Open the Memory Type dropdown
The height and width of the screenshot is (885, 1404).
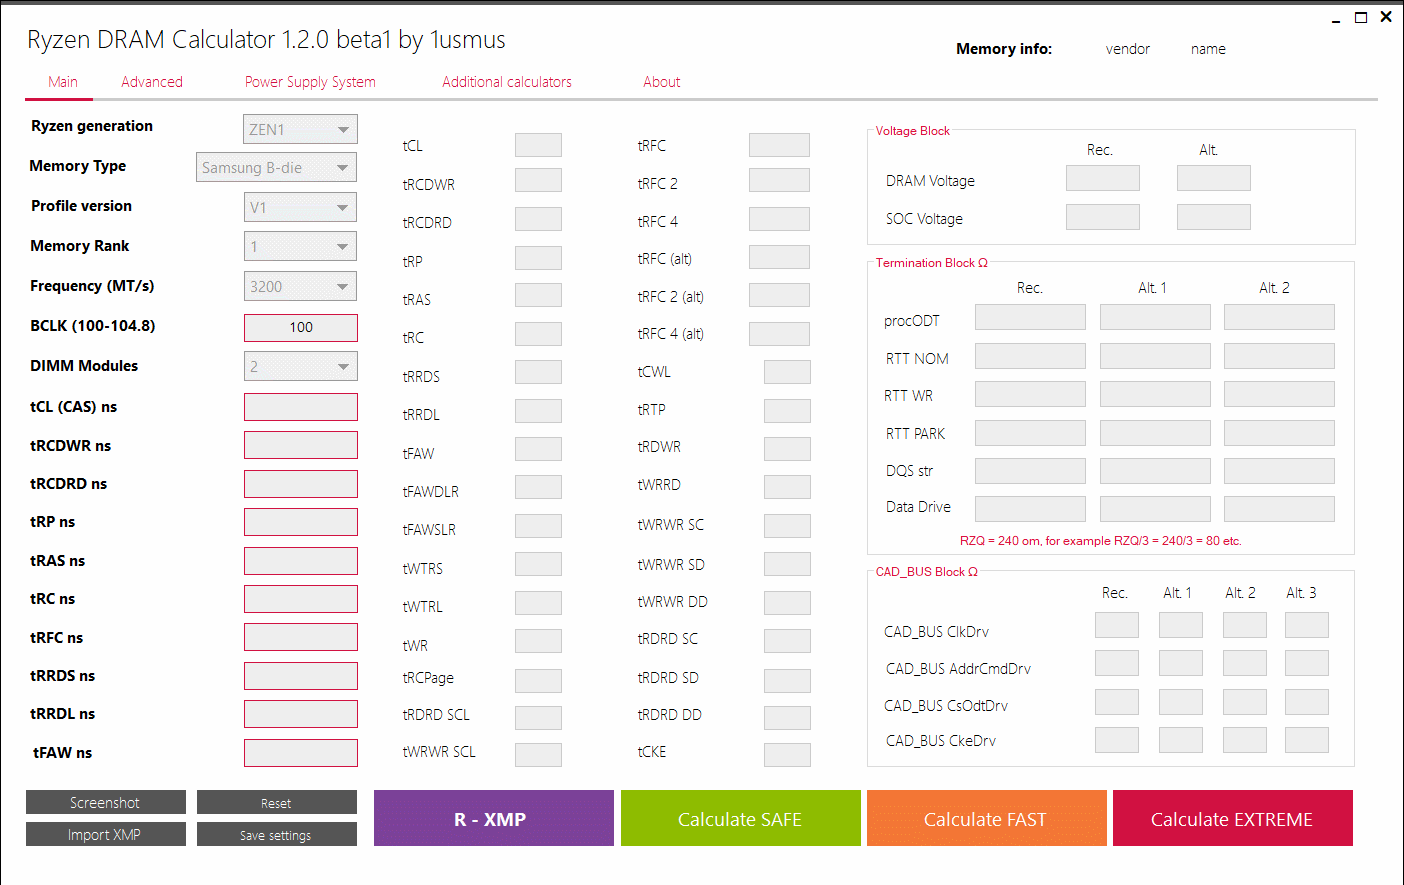pyautogui.click(x=276, y=167)
